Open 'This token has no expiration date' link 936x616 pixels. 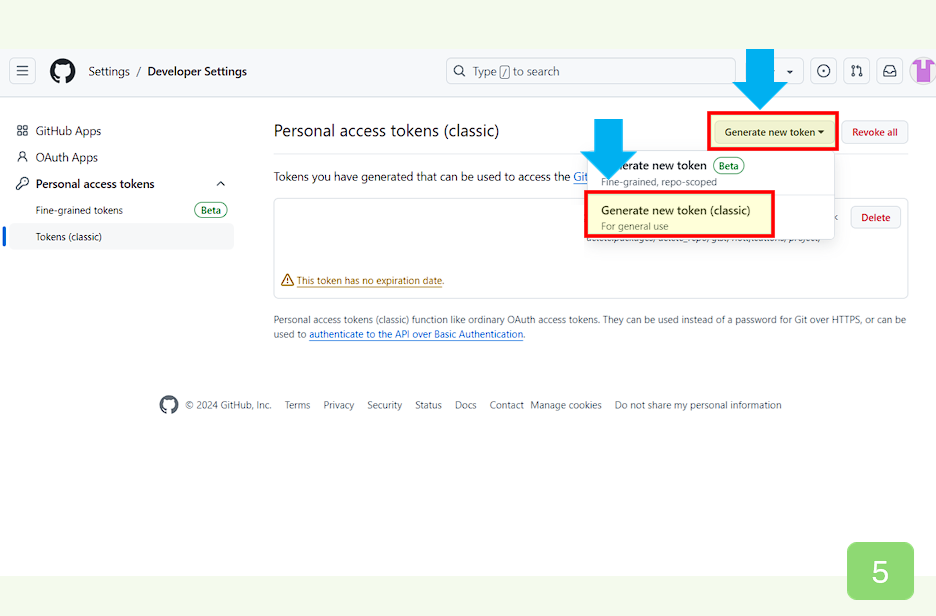click(x=370, y=281)
